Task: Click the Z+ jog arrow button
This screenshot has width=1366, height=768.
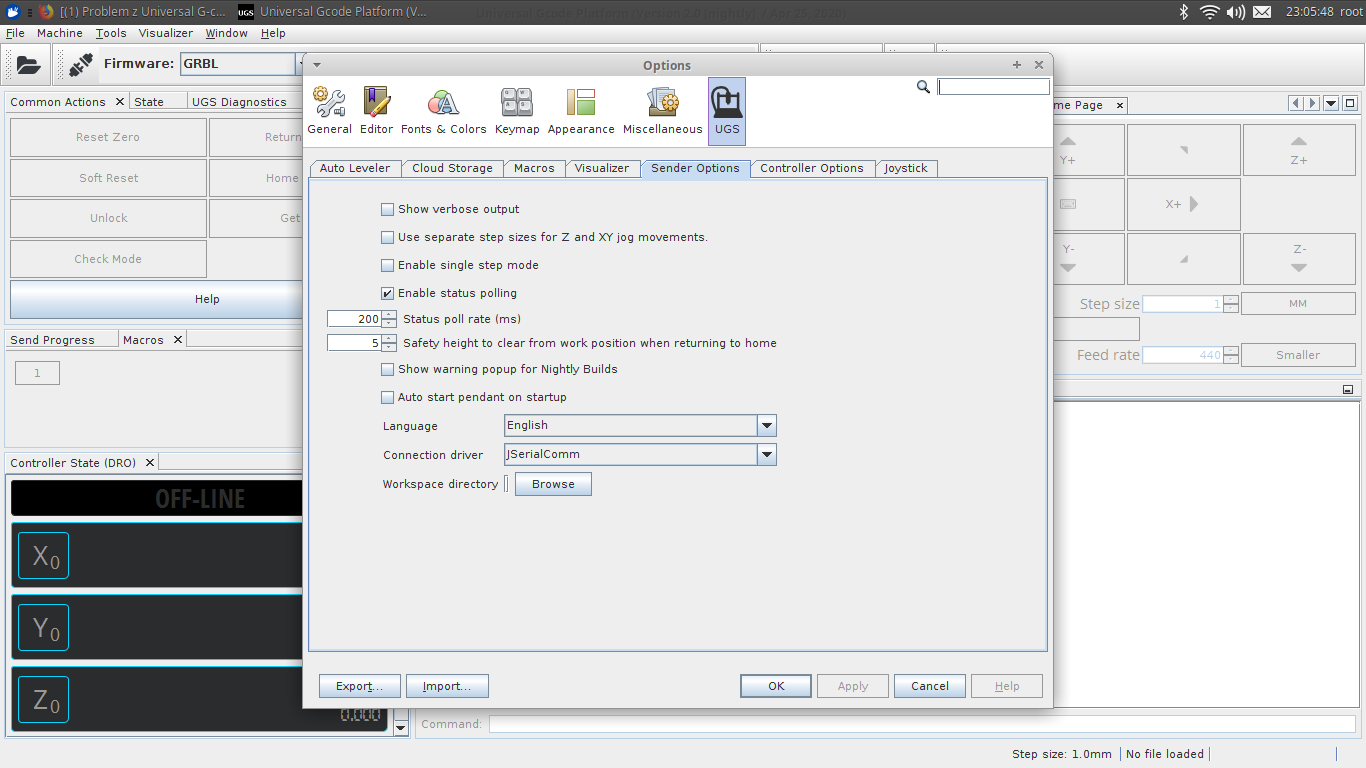Action: (1298, 150)
